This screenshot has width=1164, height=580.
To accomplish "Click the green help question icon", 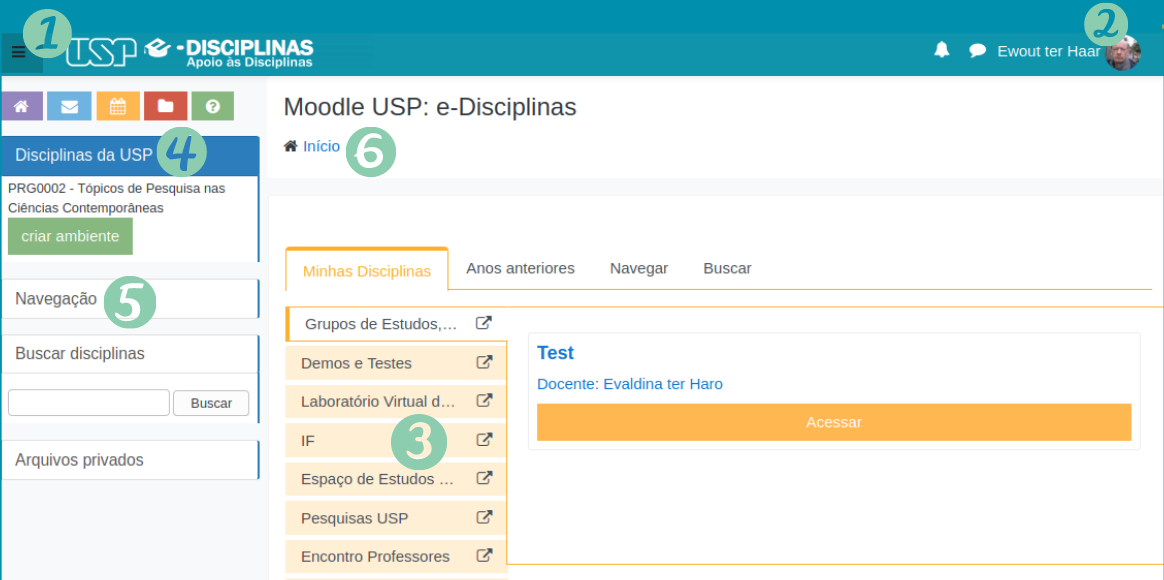I will (x=213, y=106).
